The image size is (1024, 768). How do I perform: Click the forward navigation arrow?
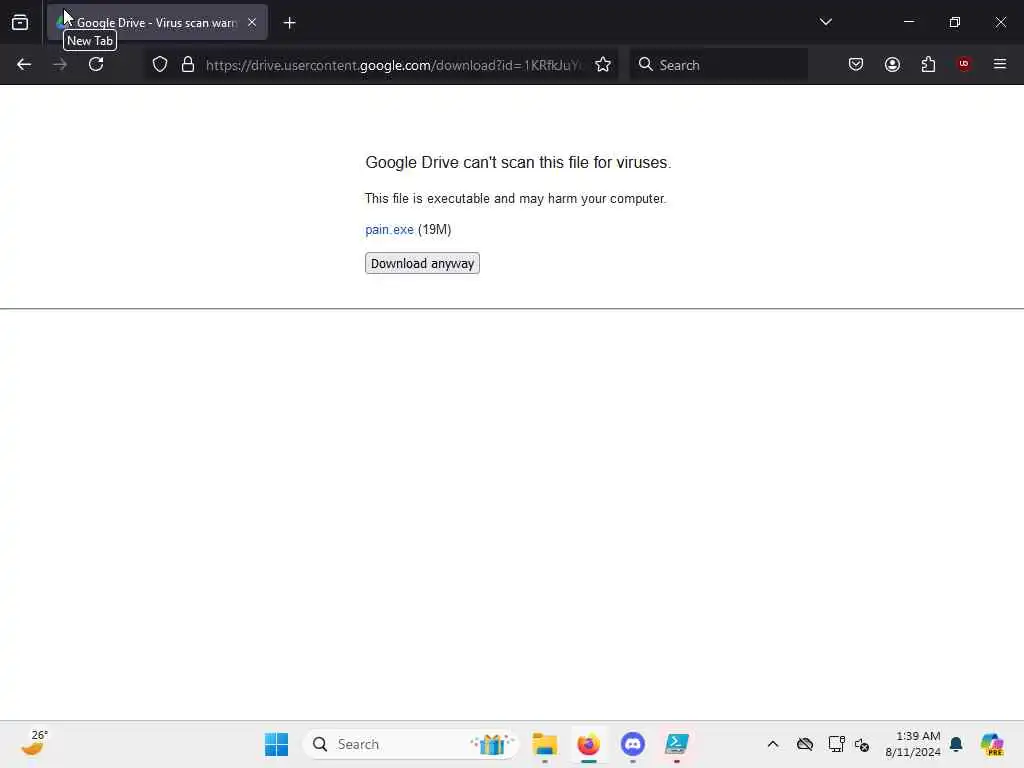pos(60,64)
